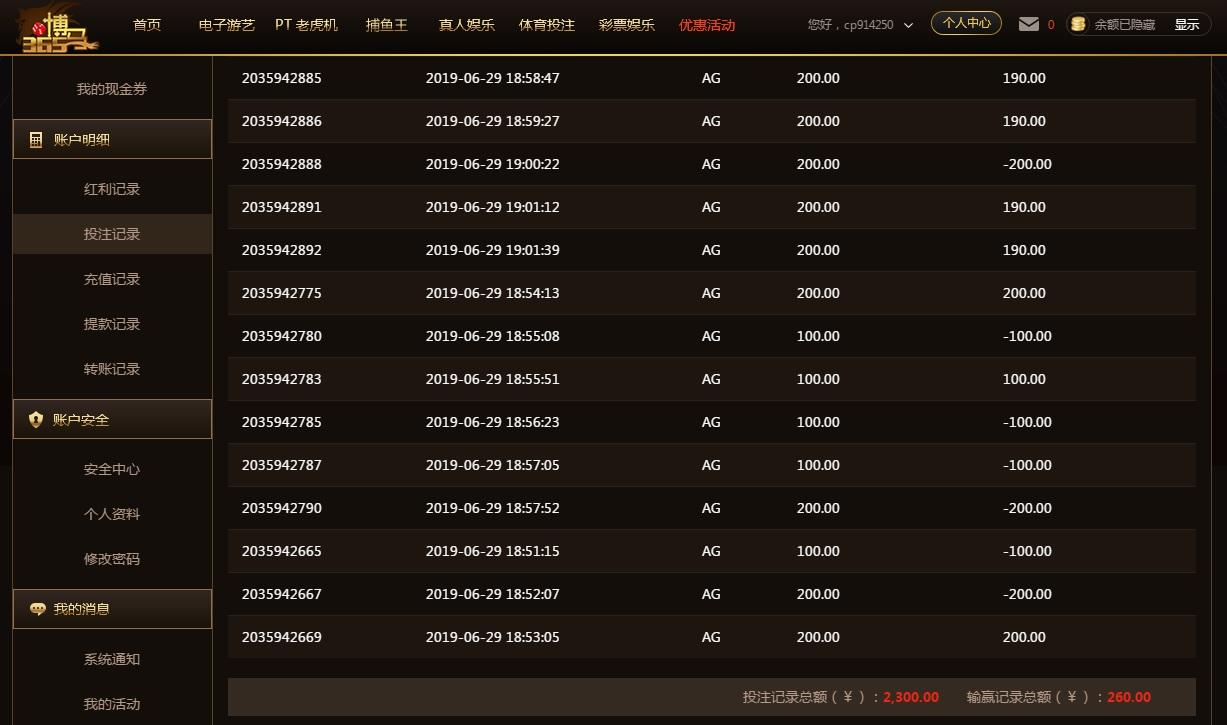Screen dimensions: 1227x725
Task: Open 电子游艺 games section
Action: [225, 24]
